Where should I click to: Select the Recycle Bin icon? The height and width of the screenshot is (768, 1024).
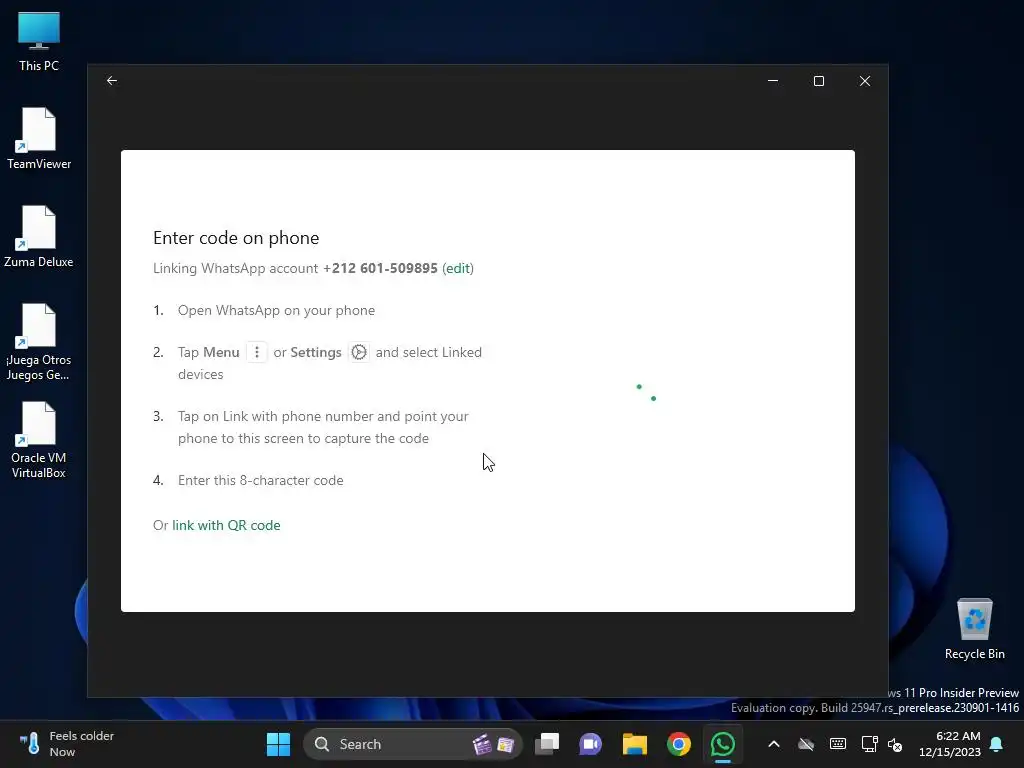click(x=974, y=629)
